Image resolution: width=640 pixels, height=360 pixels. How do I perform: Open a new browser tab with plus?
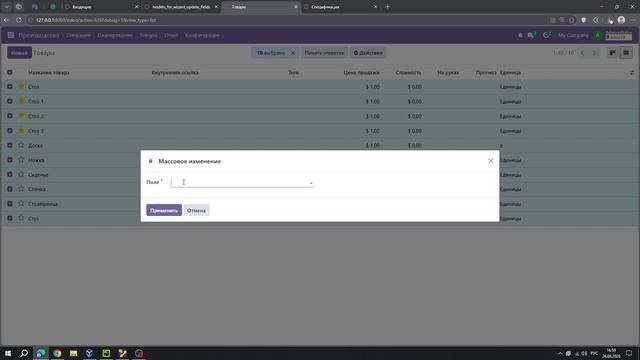(x=388, y=7)
